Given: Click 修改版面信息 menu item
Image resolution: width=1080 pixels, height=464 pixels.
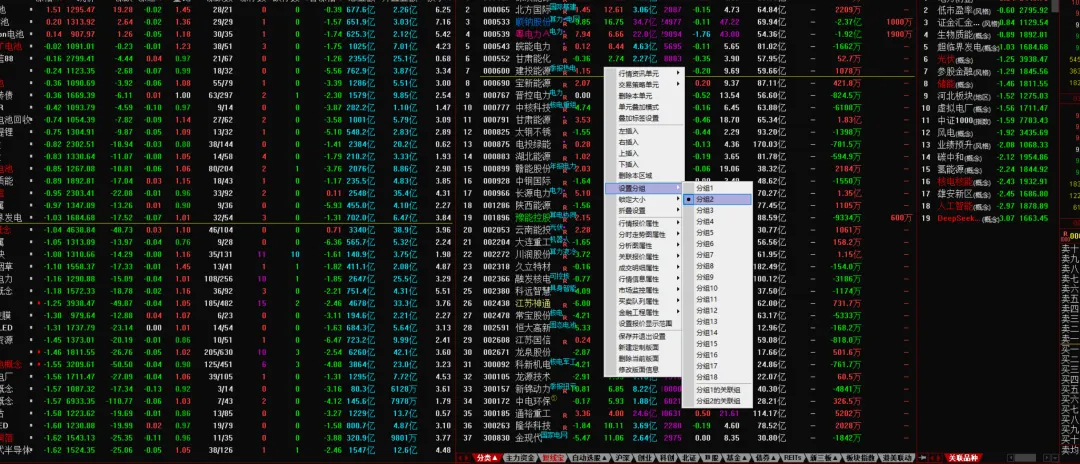Looking at the screenshot, I should [x=644, y=369].
